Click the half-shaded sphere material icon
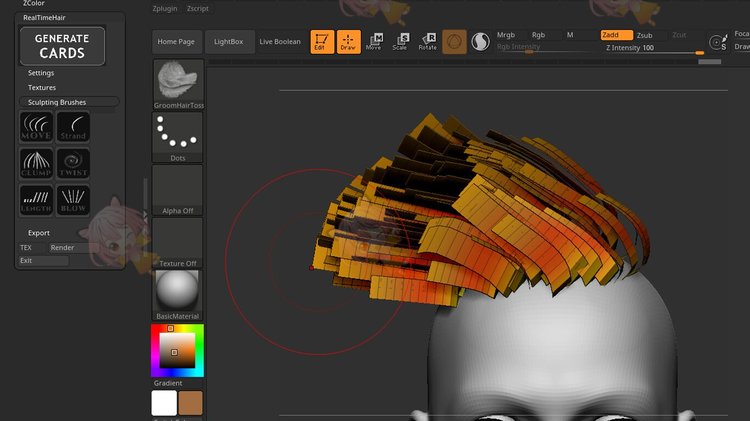The height and width of the screenshot is (421, 750). [480, 42]
